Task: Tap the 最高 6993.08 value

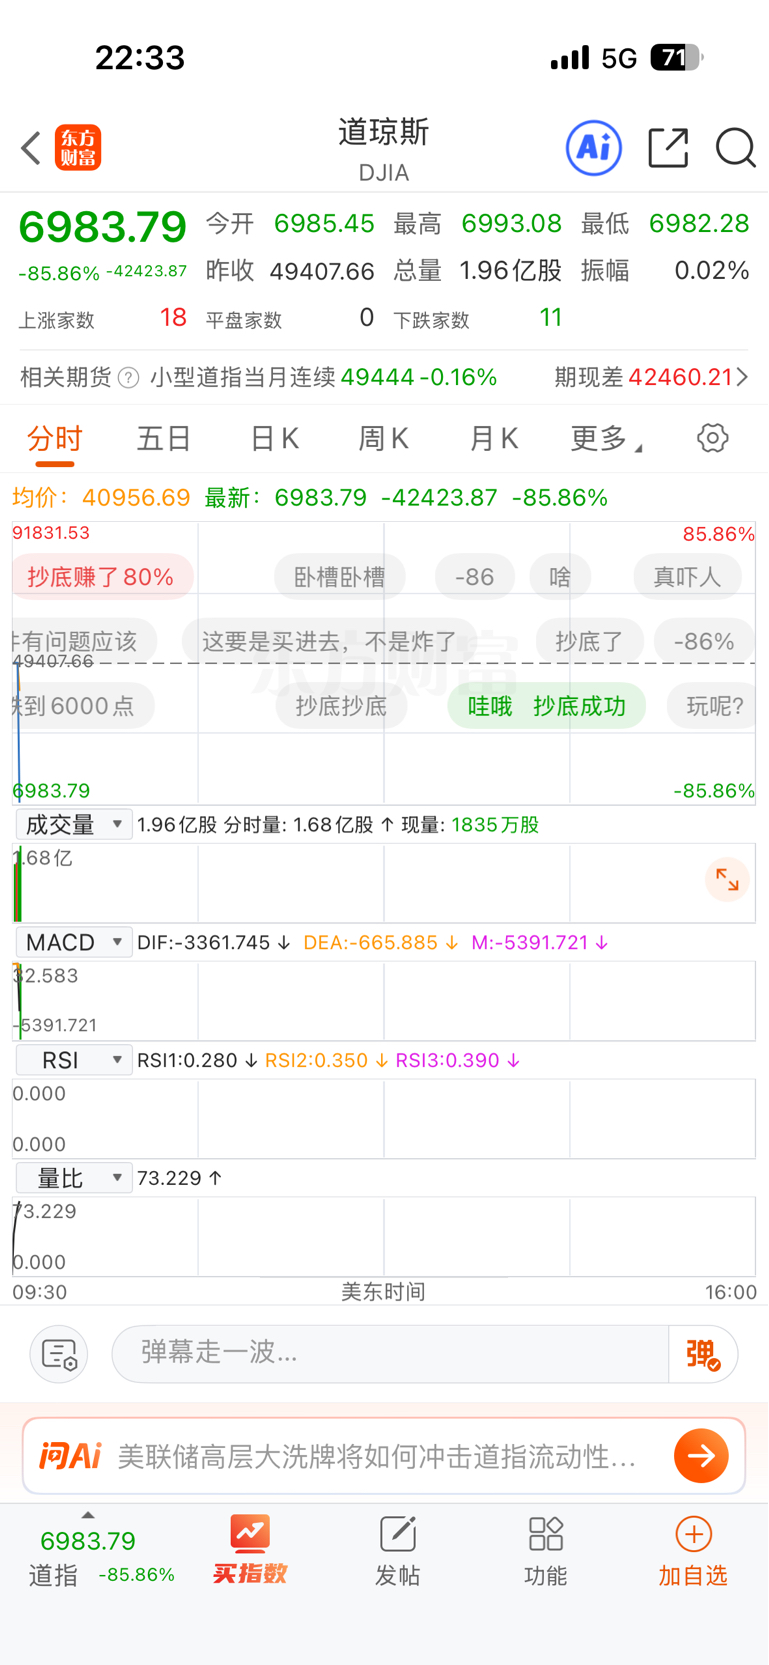Action: coord(511,223)
